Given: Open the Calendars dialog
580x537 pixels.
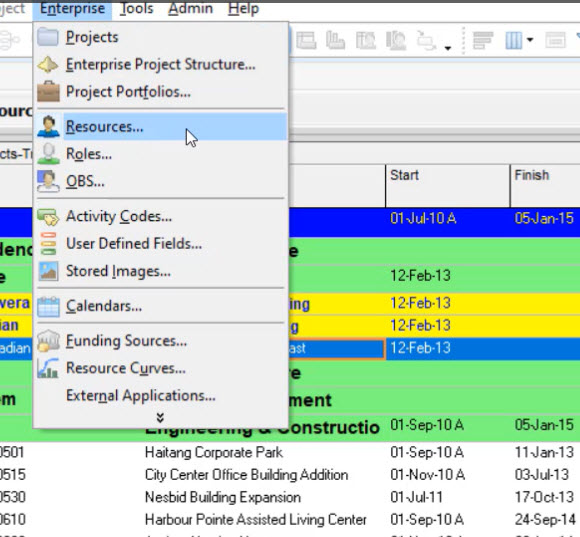Looking at the screenshot, I should point(161,306).
